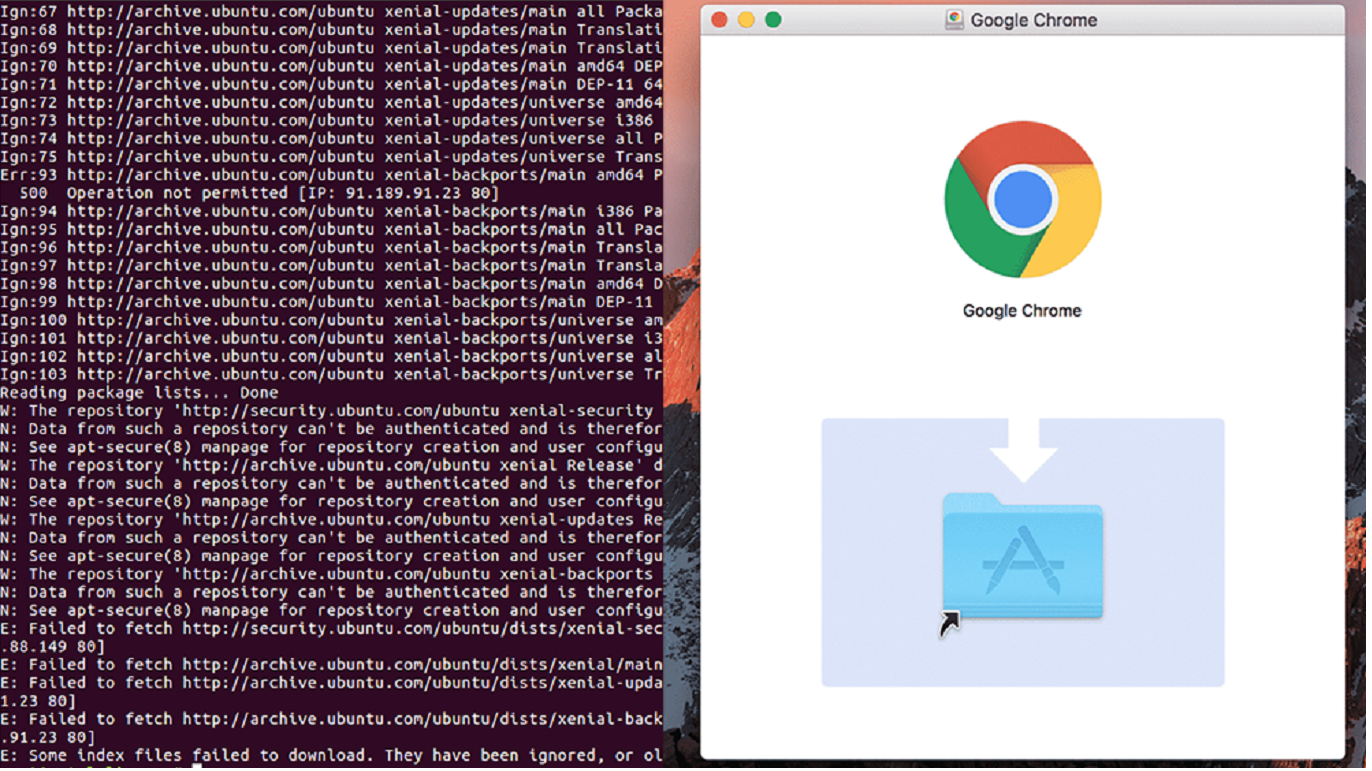
Task: Click the Applications folder shortcut icon
Action: click(1022, 555)
